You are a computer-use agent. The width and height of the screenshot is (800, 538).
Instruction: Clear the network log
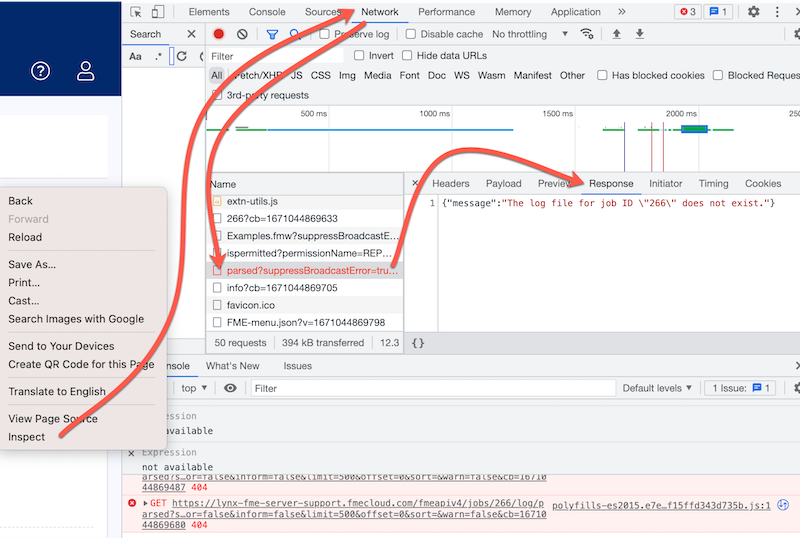[242, 34]
